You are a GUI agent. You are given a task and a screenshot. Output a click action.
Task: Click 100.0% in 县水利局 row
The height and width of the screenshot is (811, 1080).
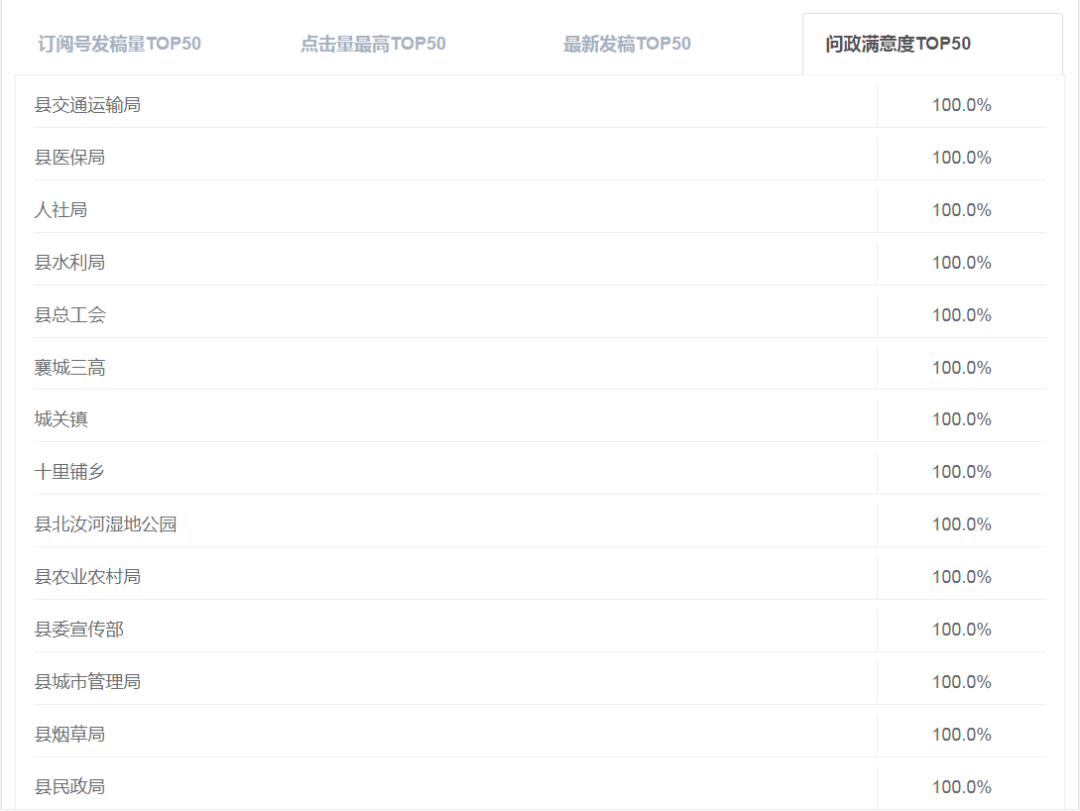tap(962, 263)
